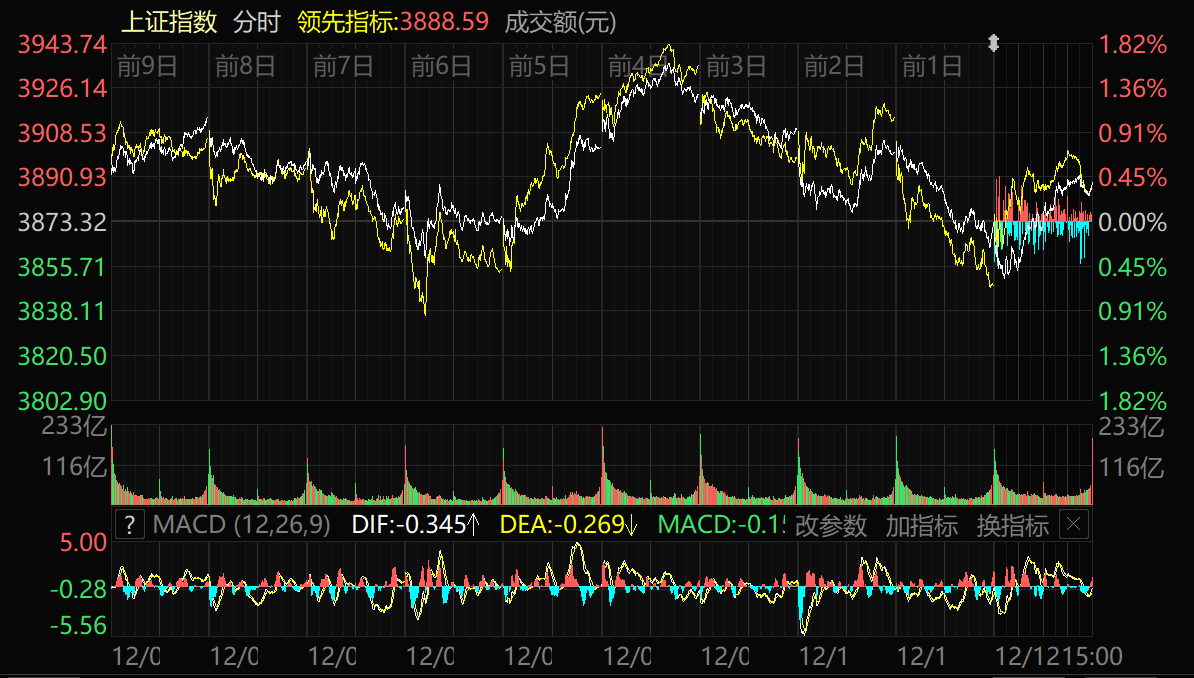Screen dimensions: 1194x678
Task: Click the DEA down arrow indicator
Action: 633,525
